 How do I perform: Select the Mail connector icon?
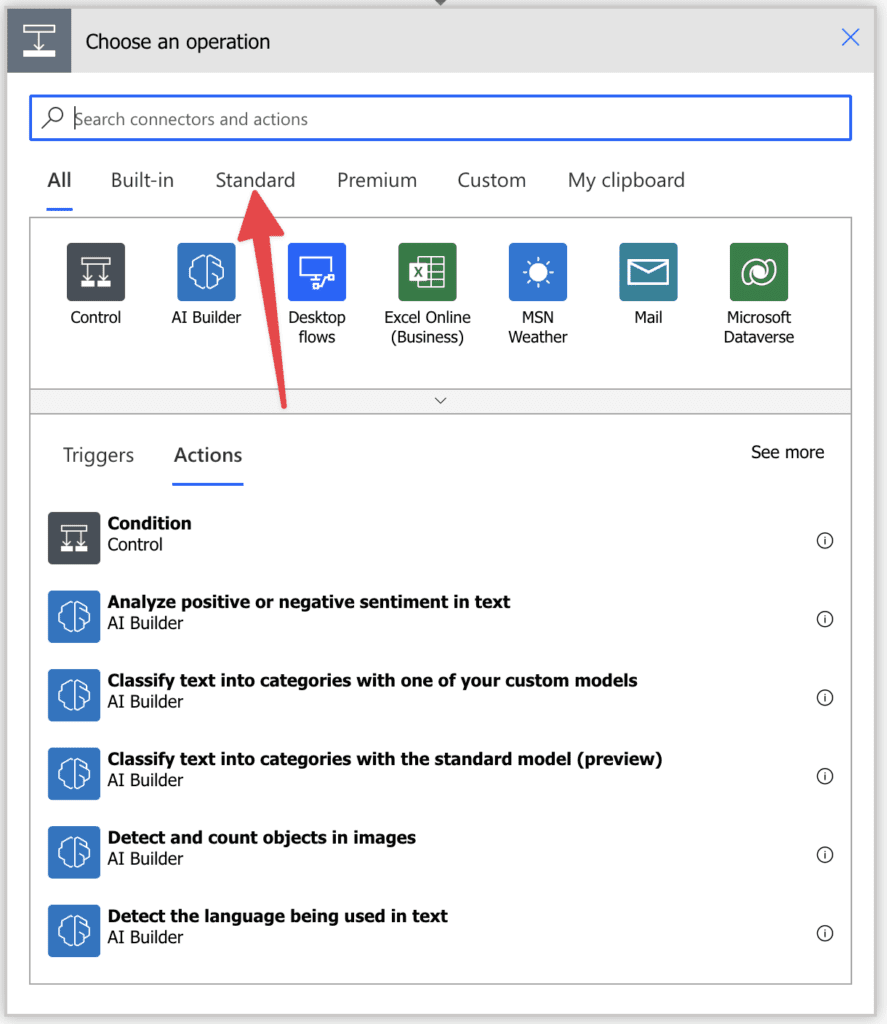pyautogui.click(x=648, y=271)
